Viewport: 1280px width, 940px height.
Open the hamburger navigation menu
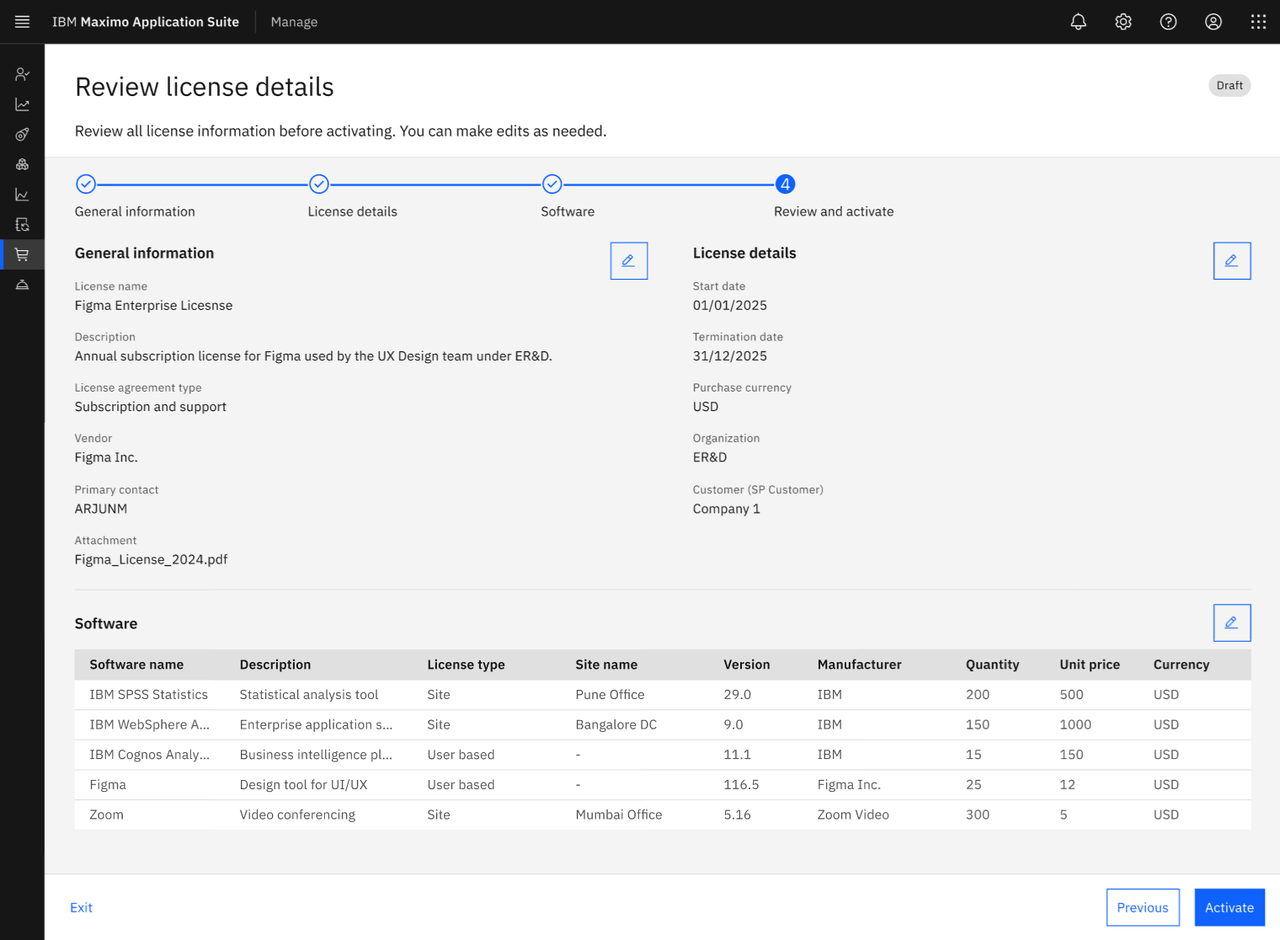click(22, 22)
